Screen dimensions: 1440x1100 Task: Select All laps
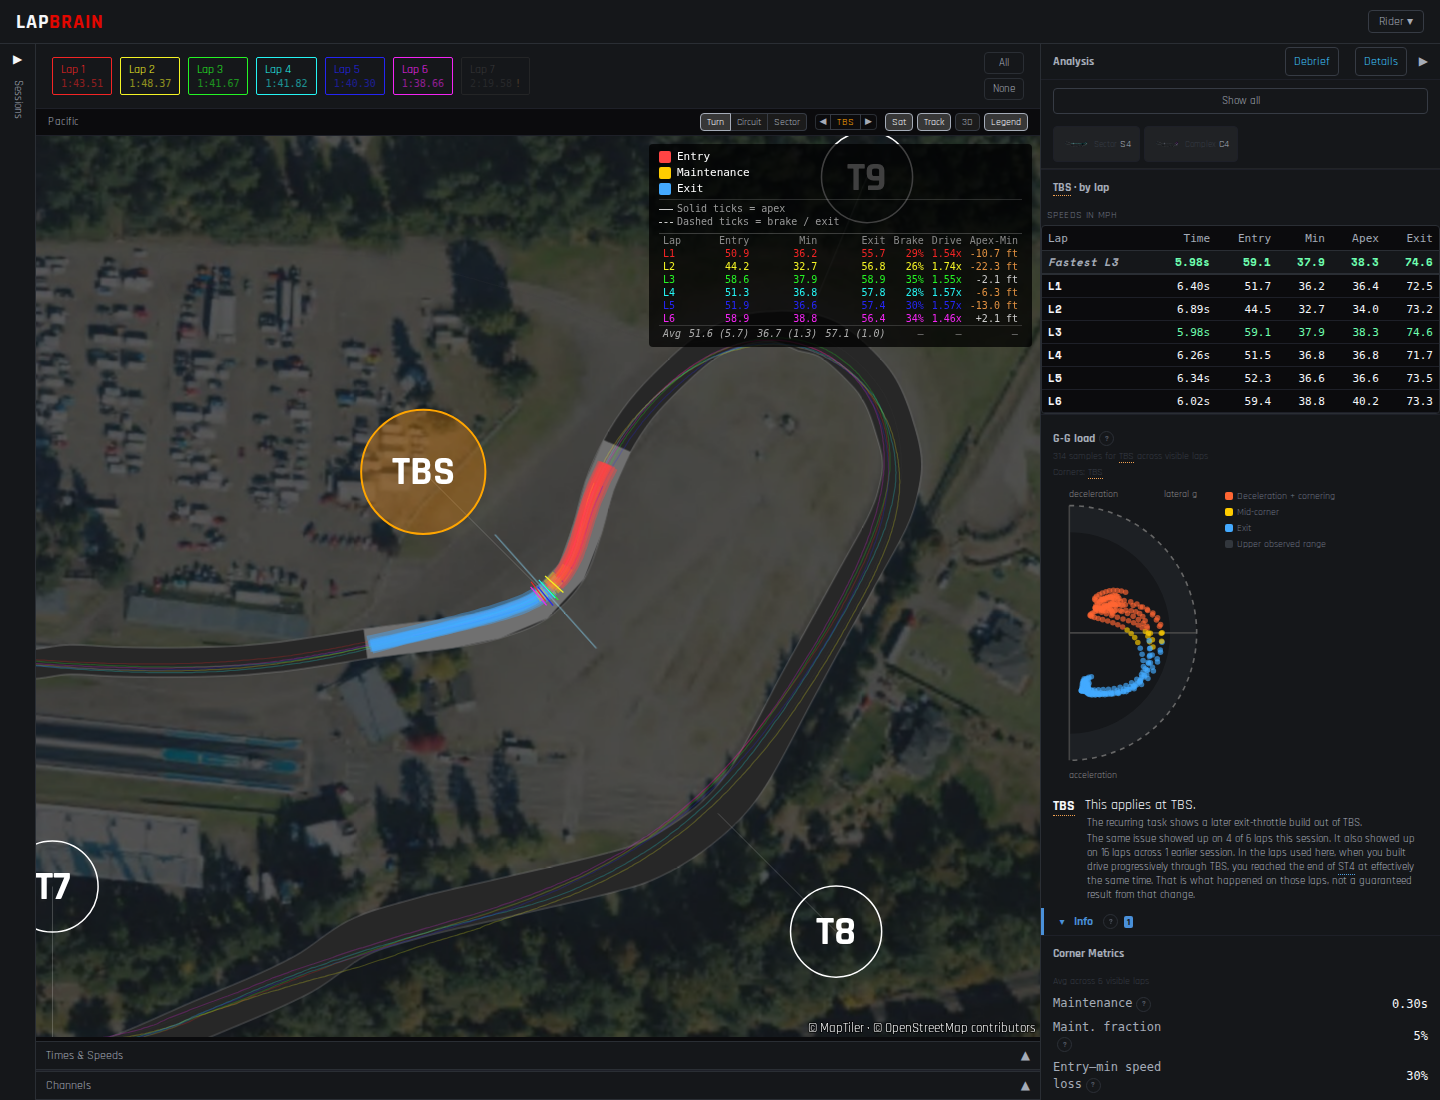pyautogui.click(x=1004, y=62)
